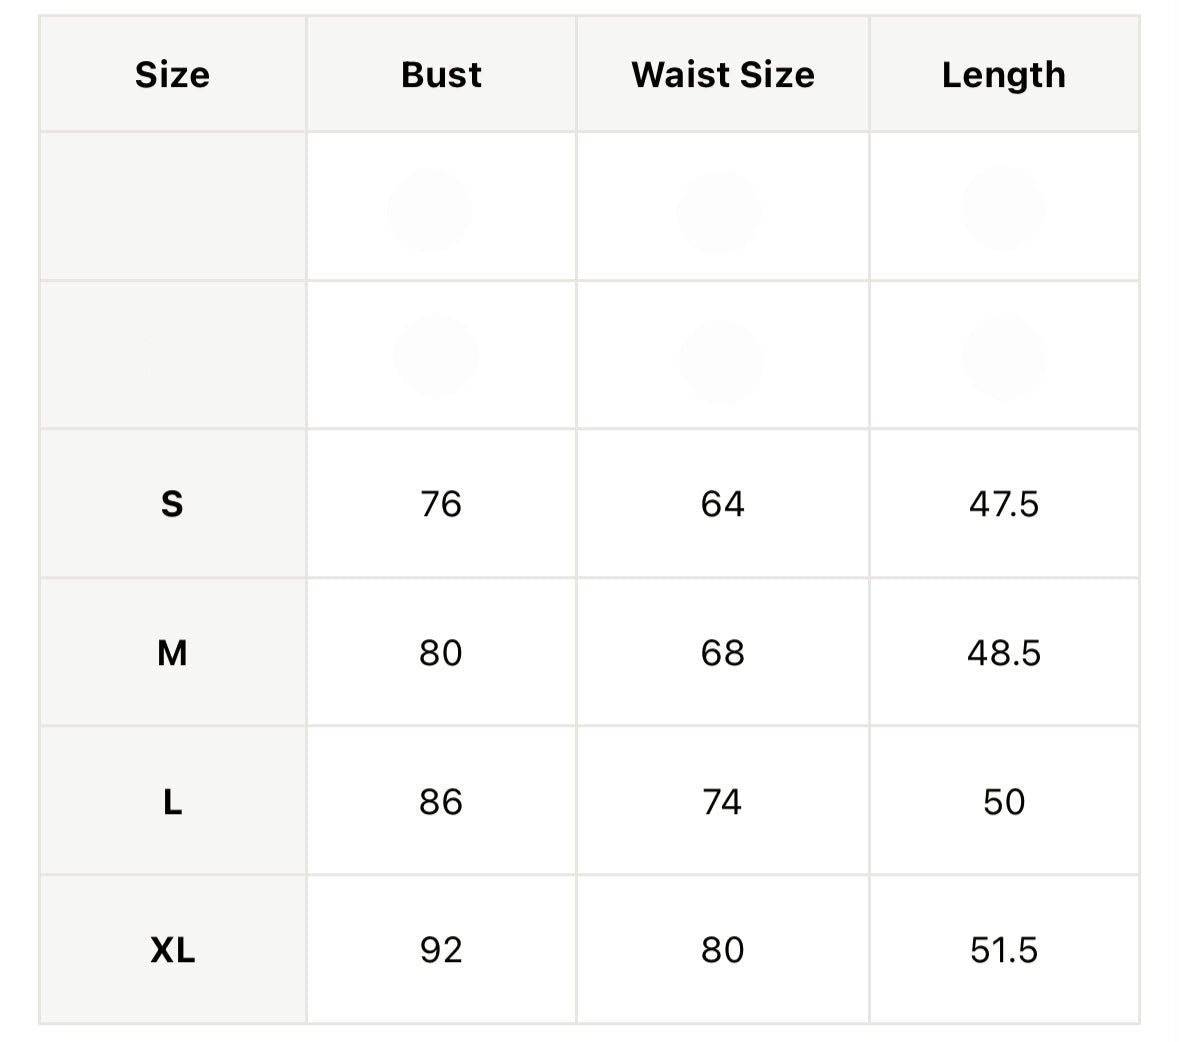Screen dimensions: 1179x1042
Task: Select the M size row label
Action: coord(172,653)
